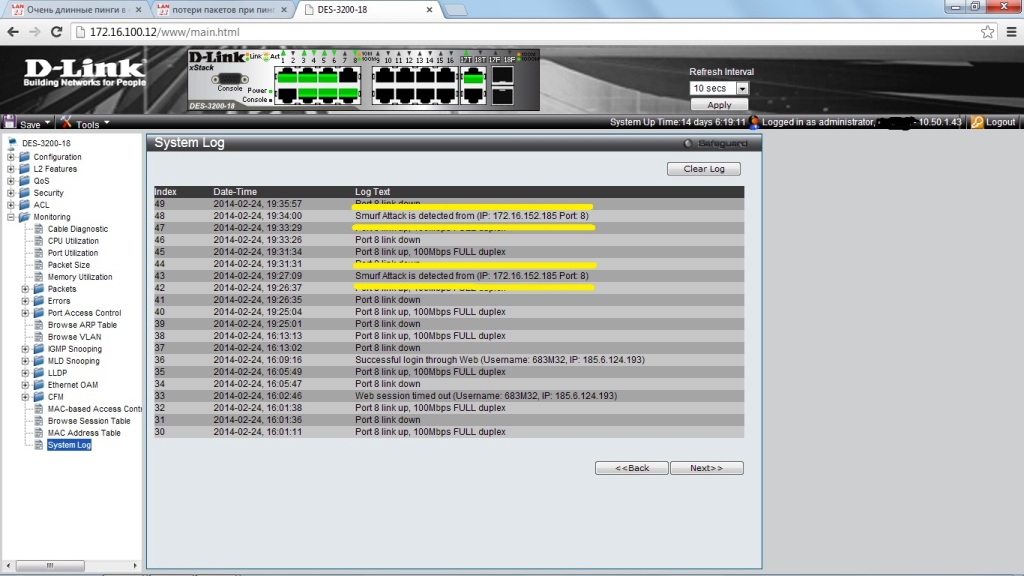Open Browse VLAN in the tree
1024x576 pixels.
point(74,337)
